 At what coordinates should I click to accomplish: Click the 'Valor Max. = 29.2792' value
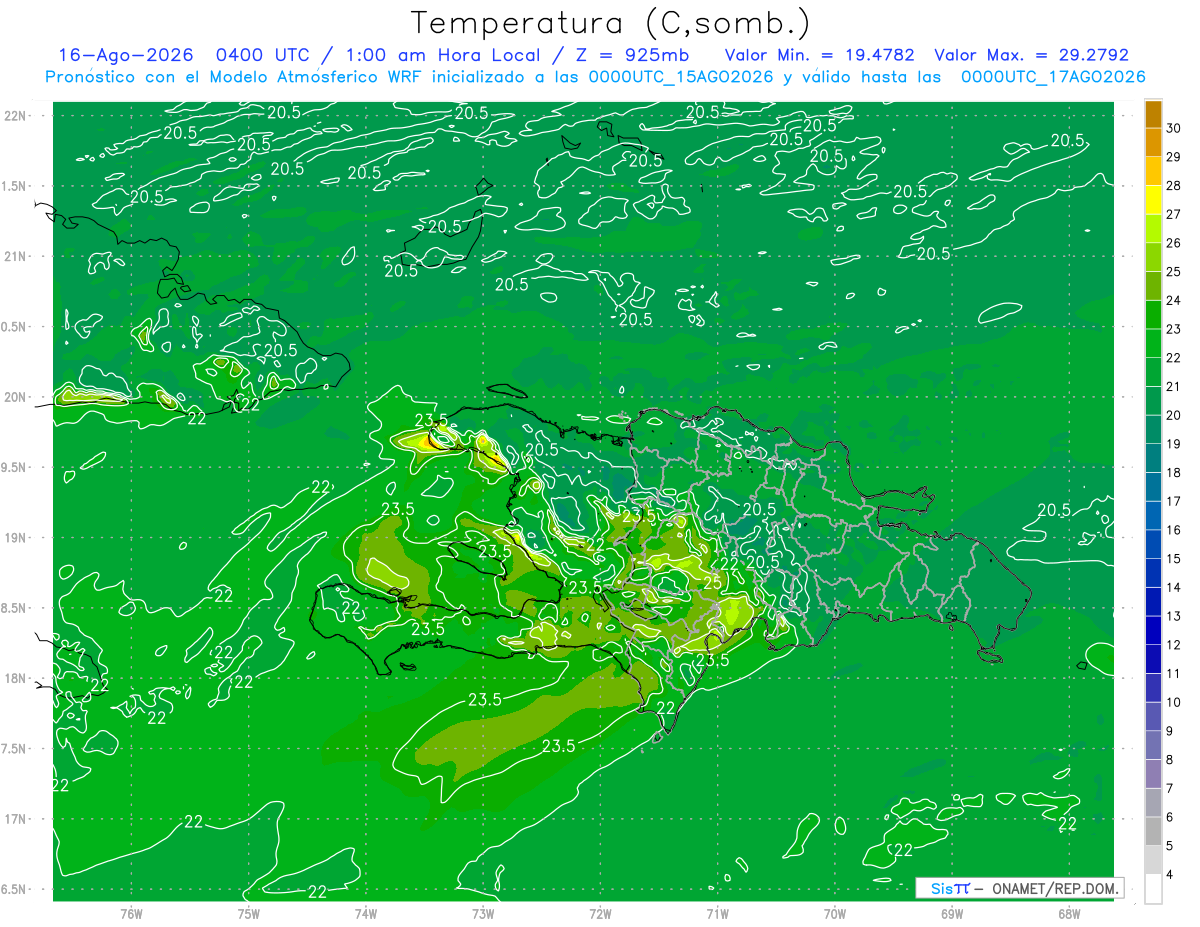pos(1031,55)
